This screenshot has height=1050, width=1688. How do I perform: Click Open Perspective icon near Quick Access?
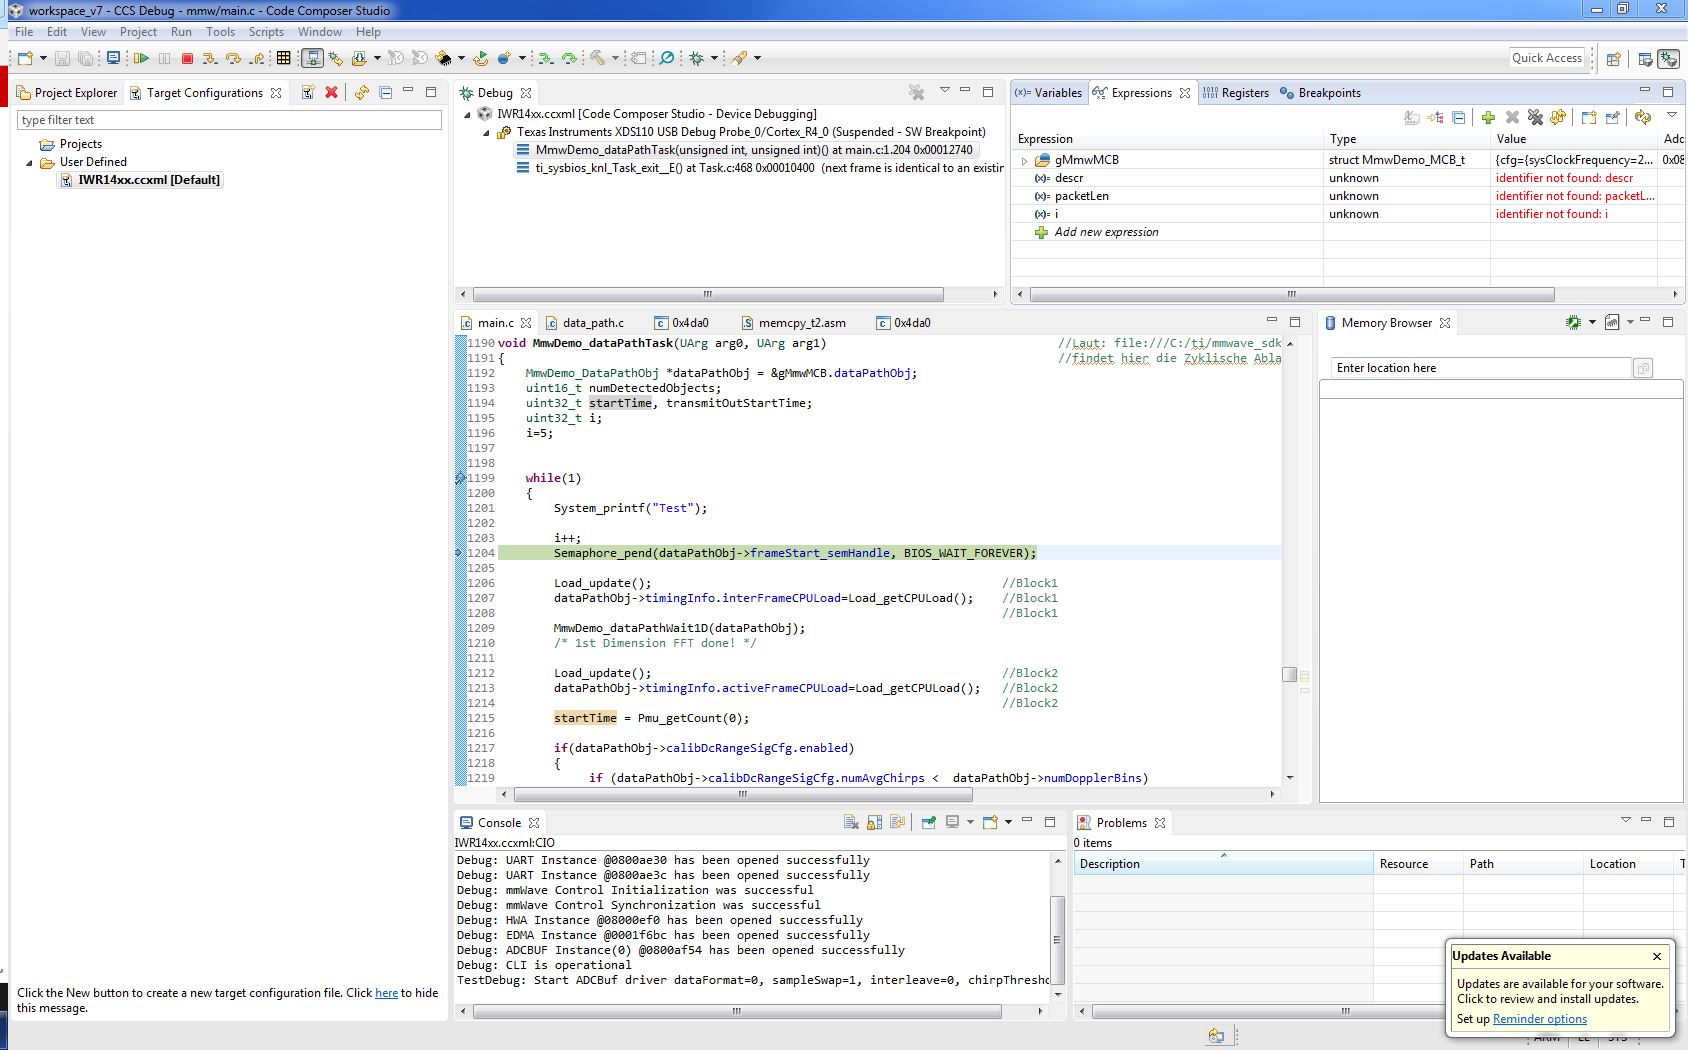pos(1613,59)
